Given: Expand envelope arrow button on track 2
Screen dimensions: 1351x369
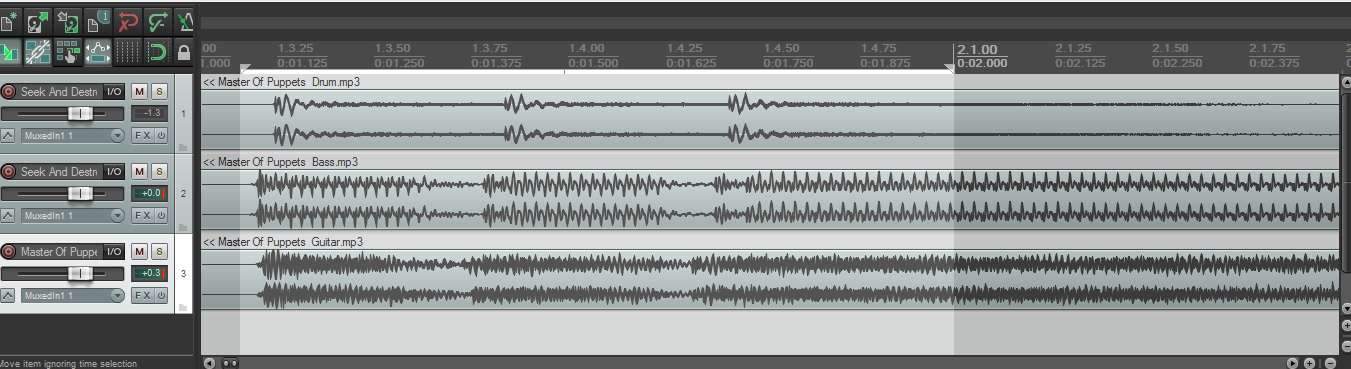Looking at the screenshot, I should pos(8,215).
